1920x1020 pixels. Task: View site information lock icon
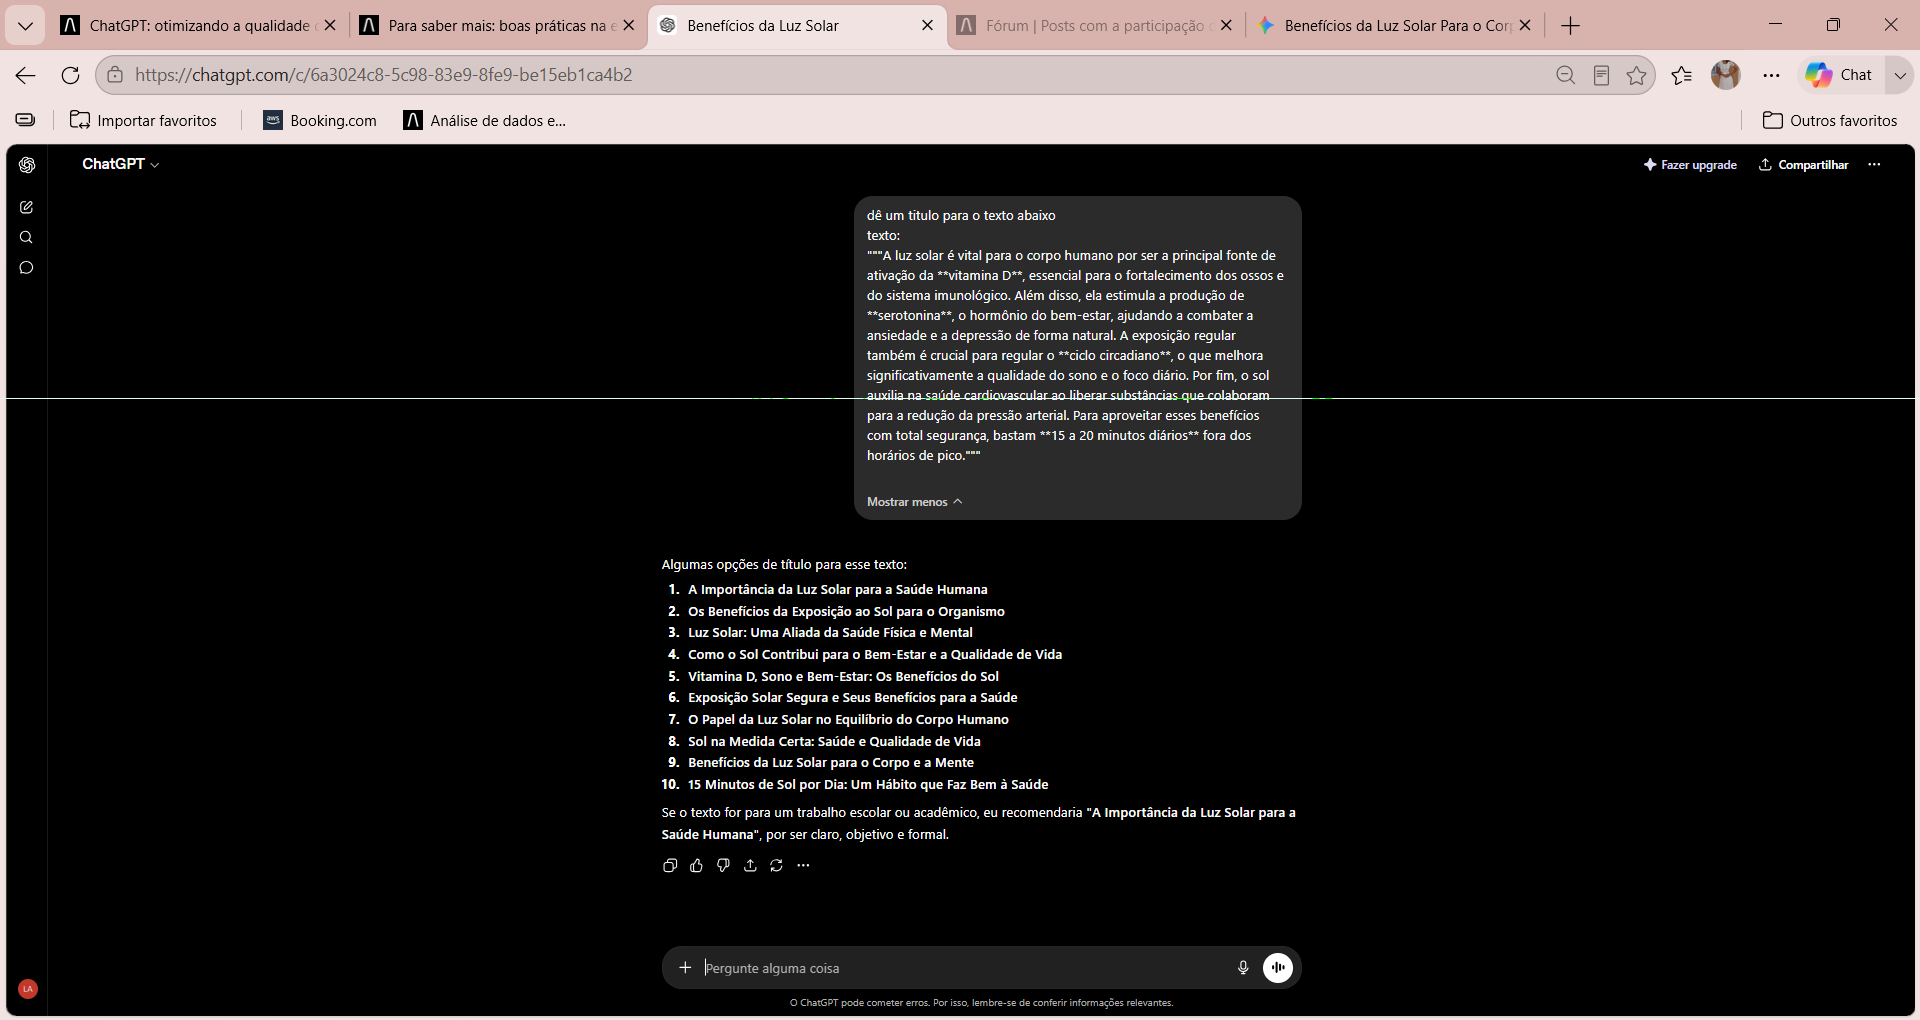115,75
